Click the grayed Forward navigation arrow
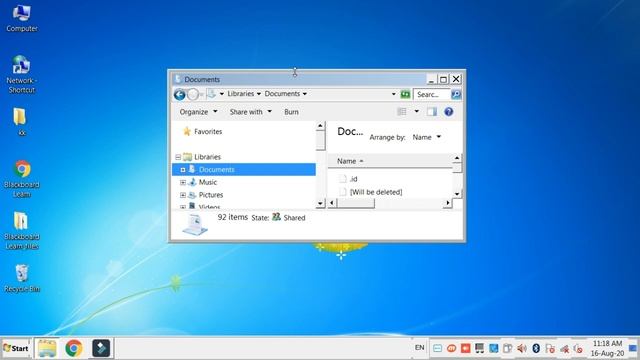 (193, 95)
